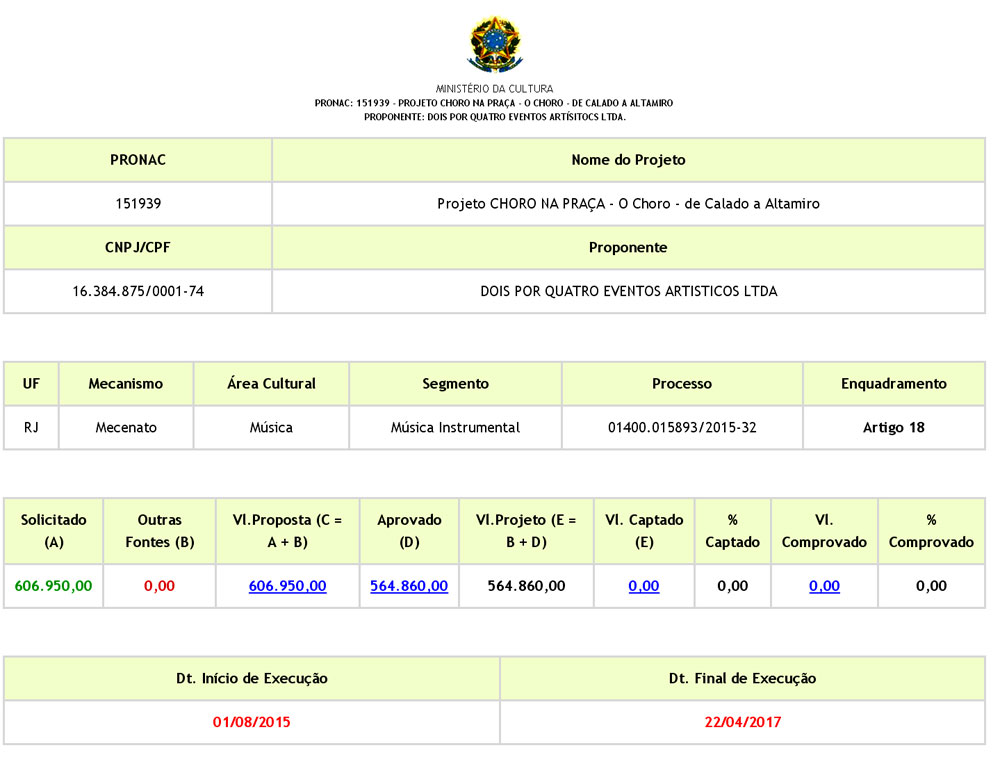Click the Vl. Captado (E) header
Viewport: 1000px width, 757px height.
point(643,531)
